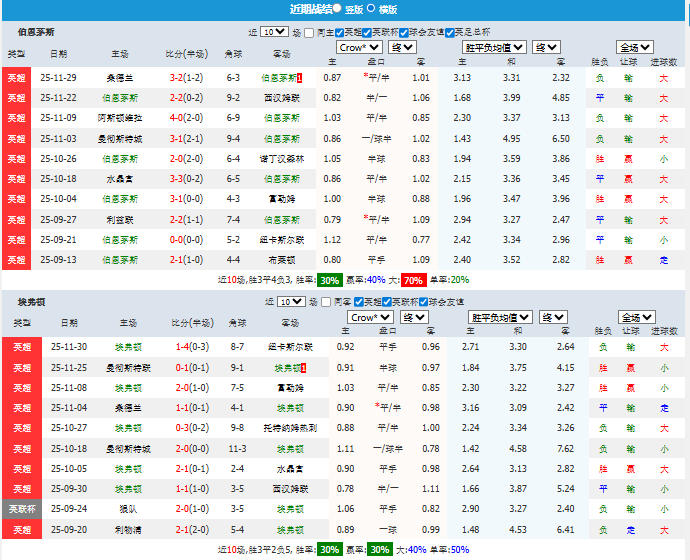
Task: Select the 横版 layout radio button
Action: [x=371, y=9]
